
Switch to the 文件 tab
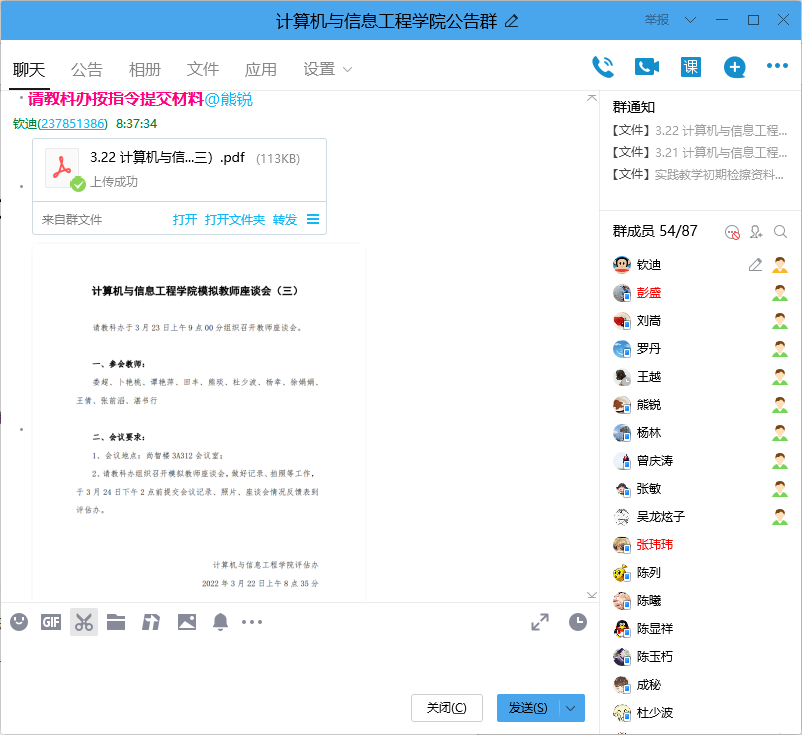(203, 69)
